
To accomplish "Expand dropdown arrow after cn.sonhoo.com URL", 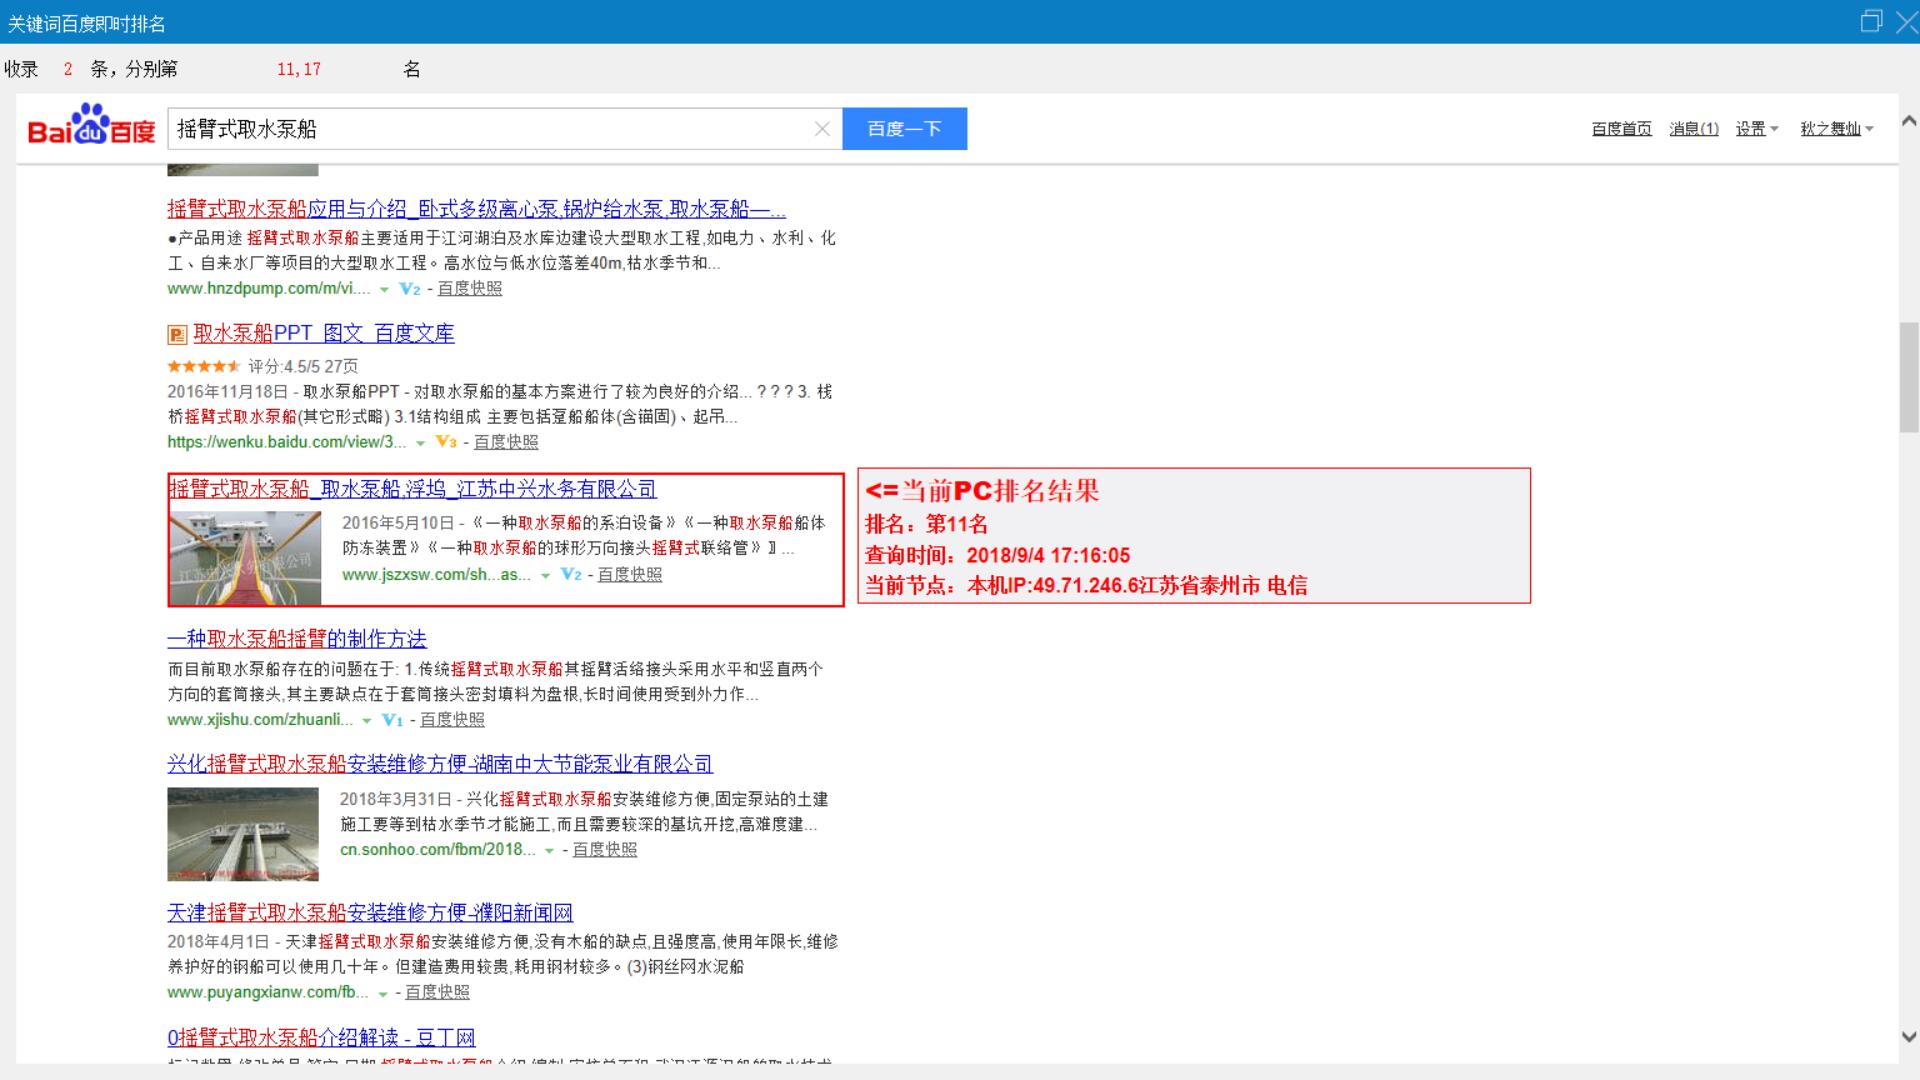I will 549,851.
